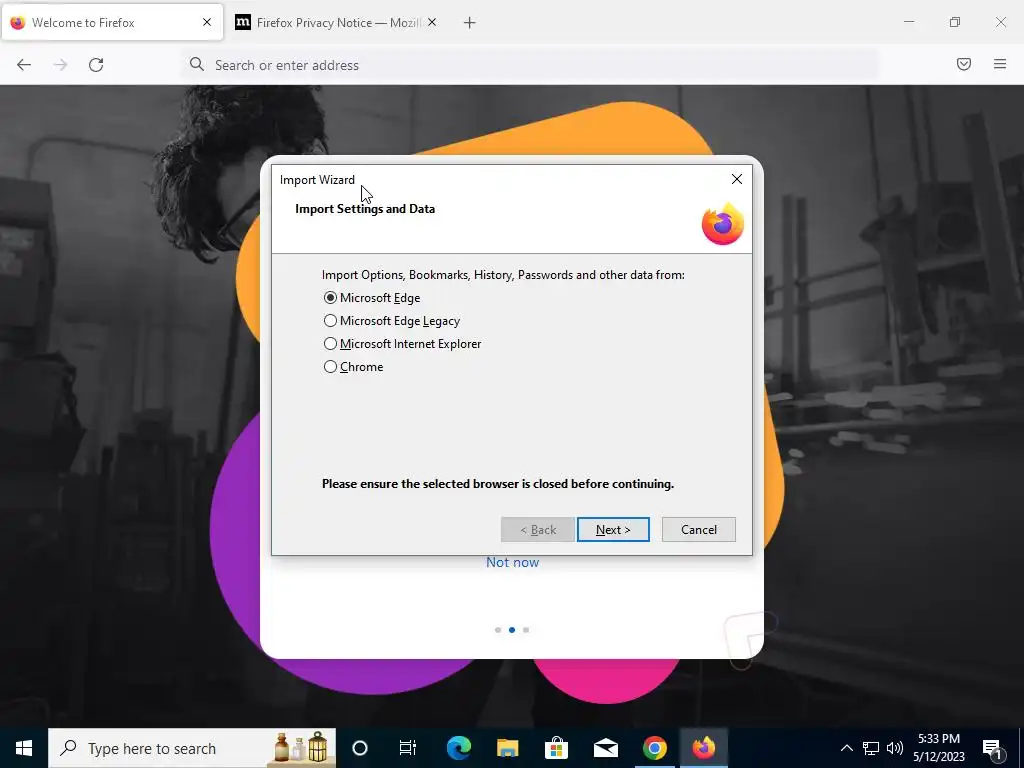Minimize the Firefox window
This screenshot has height=768, width=1024.
[909, 22]
